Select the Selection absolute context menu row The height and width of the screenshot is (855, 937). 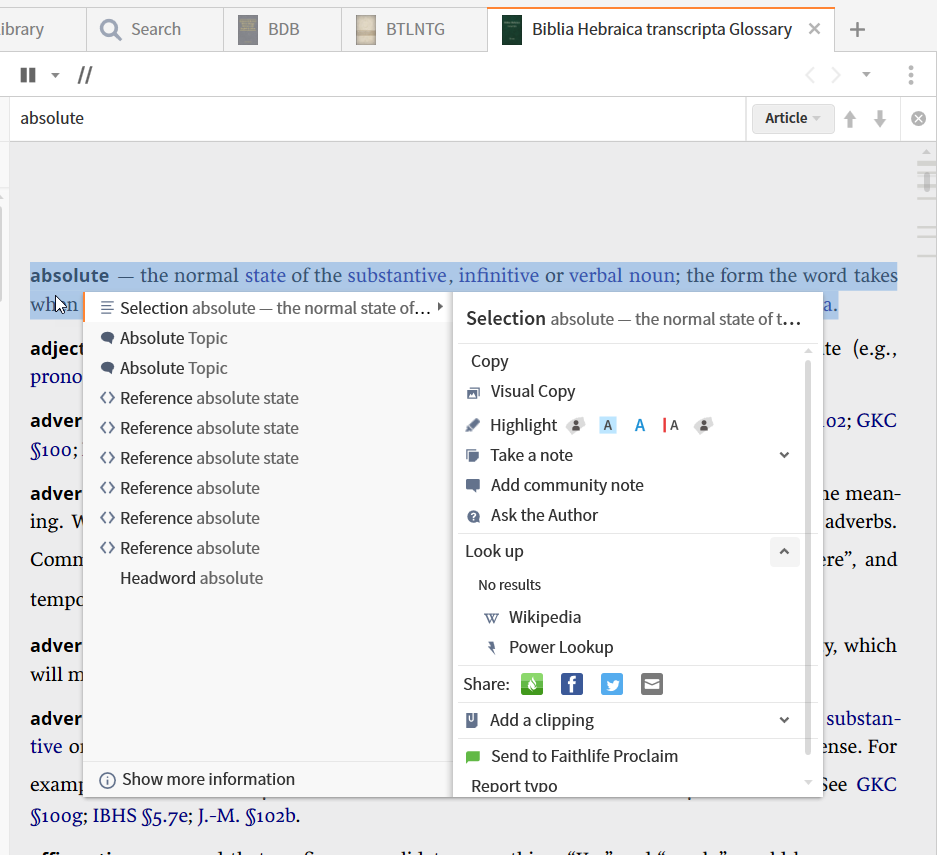[x=268, y=308]
